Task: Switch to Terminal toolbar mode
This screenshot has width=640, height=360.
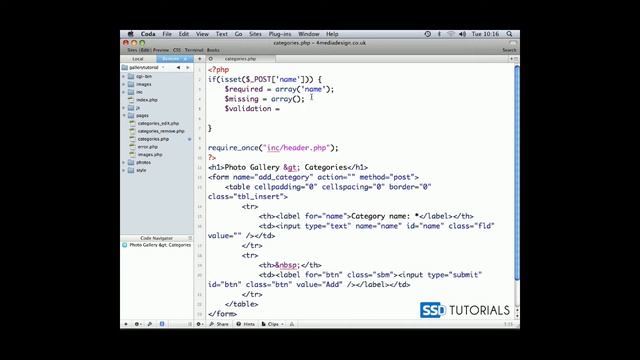Action: pos(194,50)
